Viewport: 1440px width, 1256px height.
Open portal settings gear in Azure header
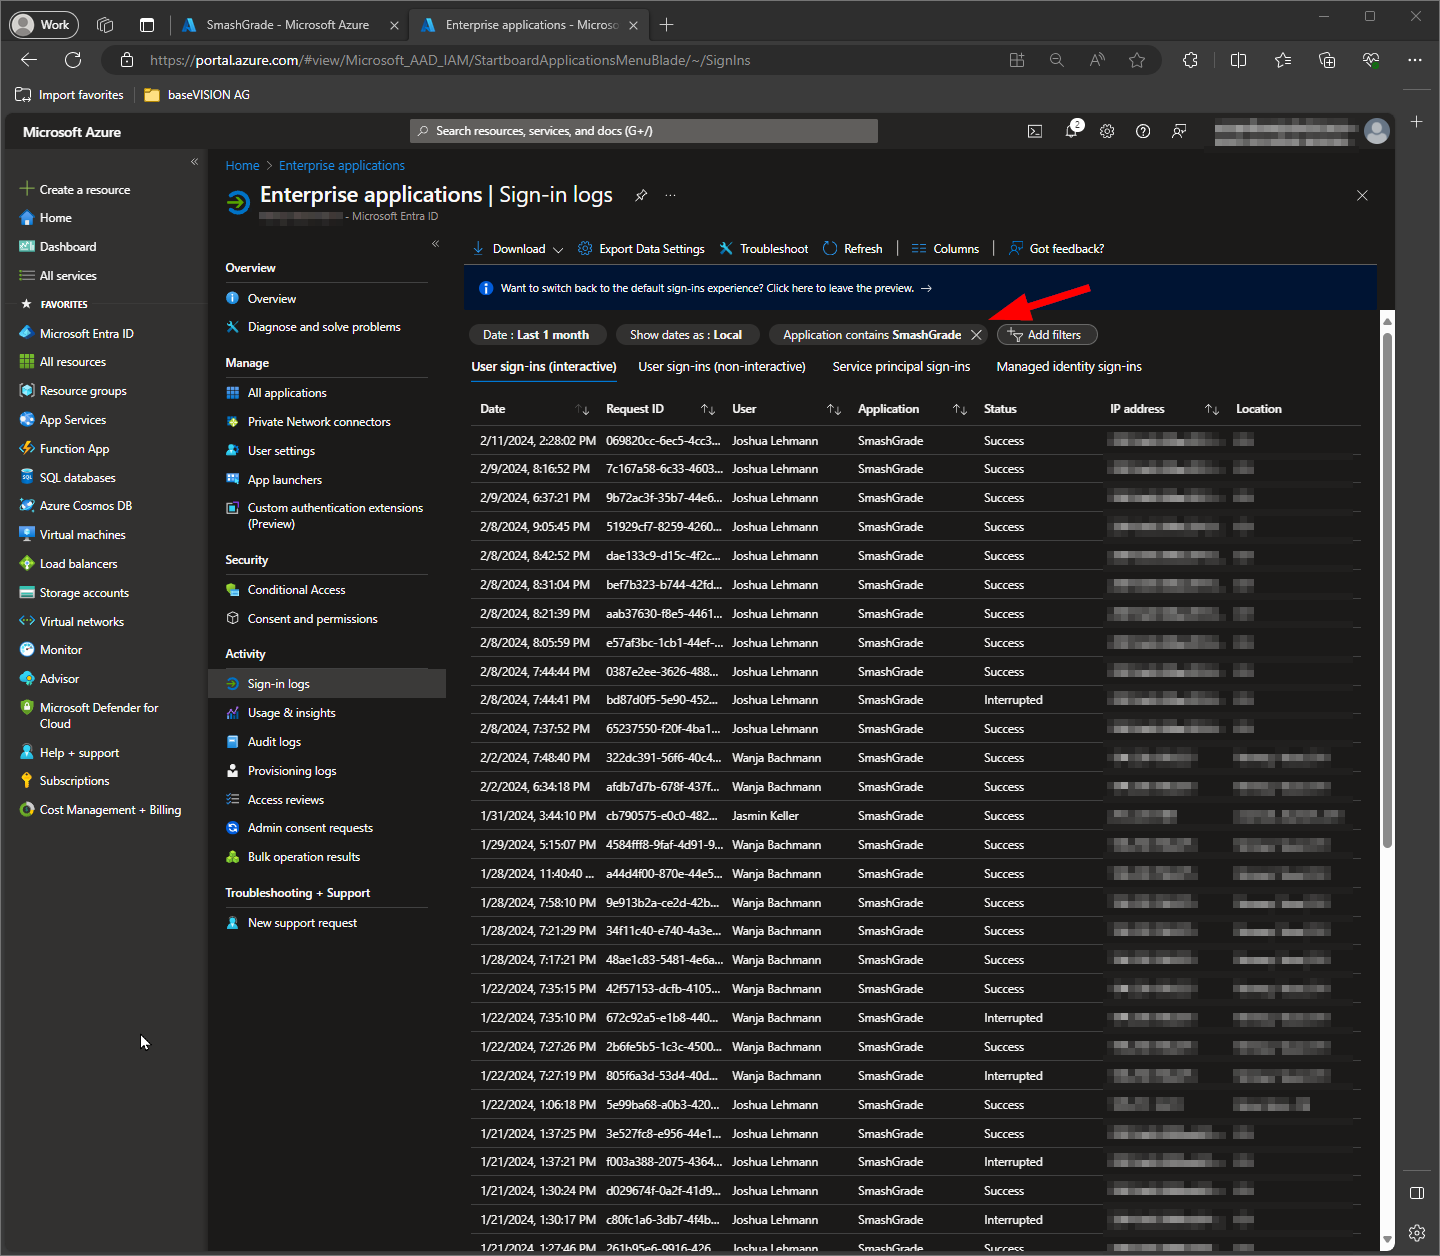(1107, 131)
